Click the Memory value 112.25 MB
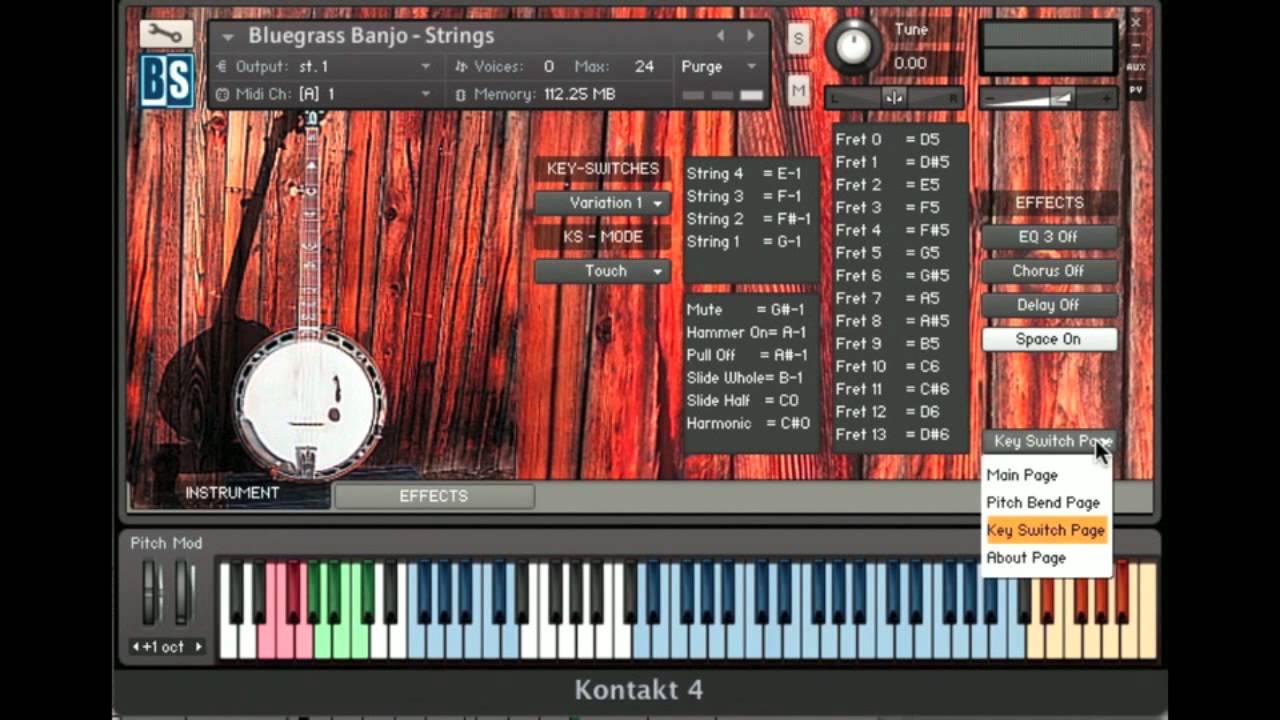Image resolution: width=1280 pixels, height=720 pixels. click(580, 94)
